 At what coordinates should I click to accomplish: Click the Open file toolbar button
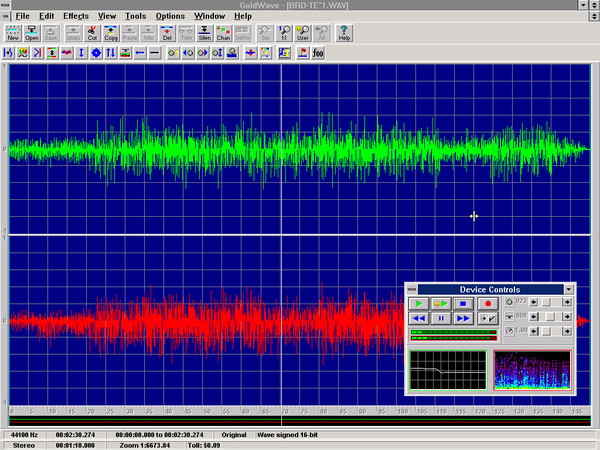pyautogui.click(x=31, y=33)
